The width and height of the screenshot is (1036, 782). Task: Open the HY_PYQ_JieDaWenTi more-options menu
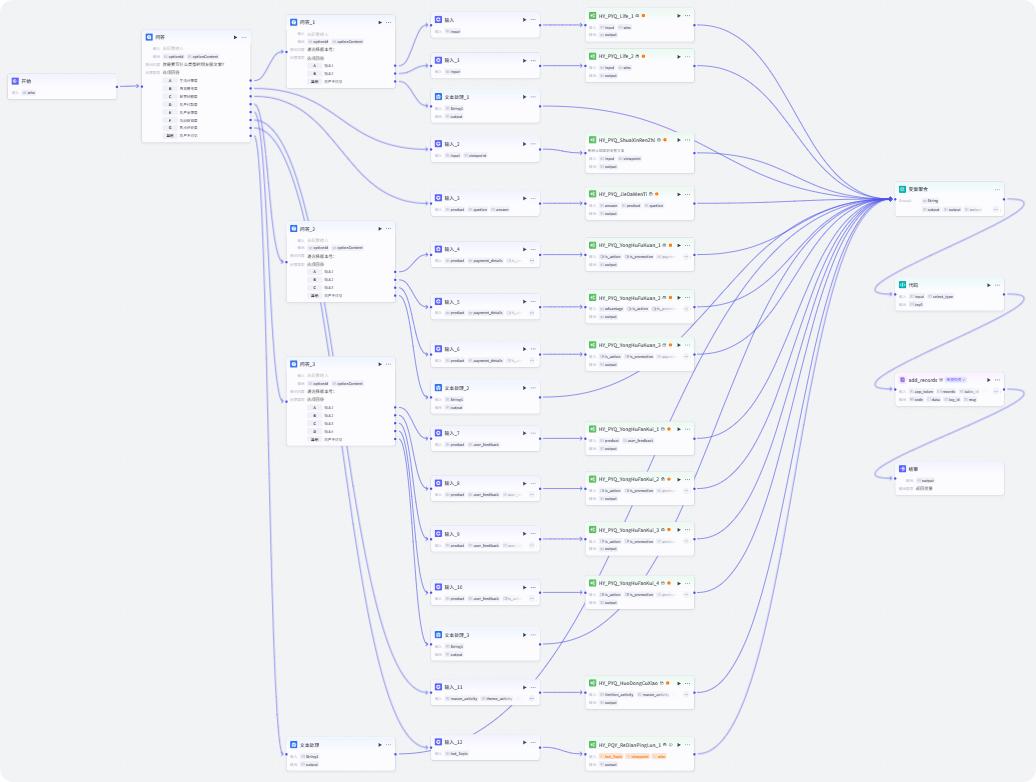[x=687, y=194]
